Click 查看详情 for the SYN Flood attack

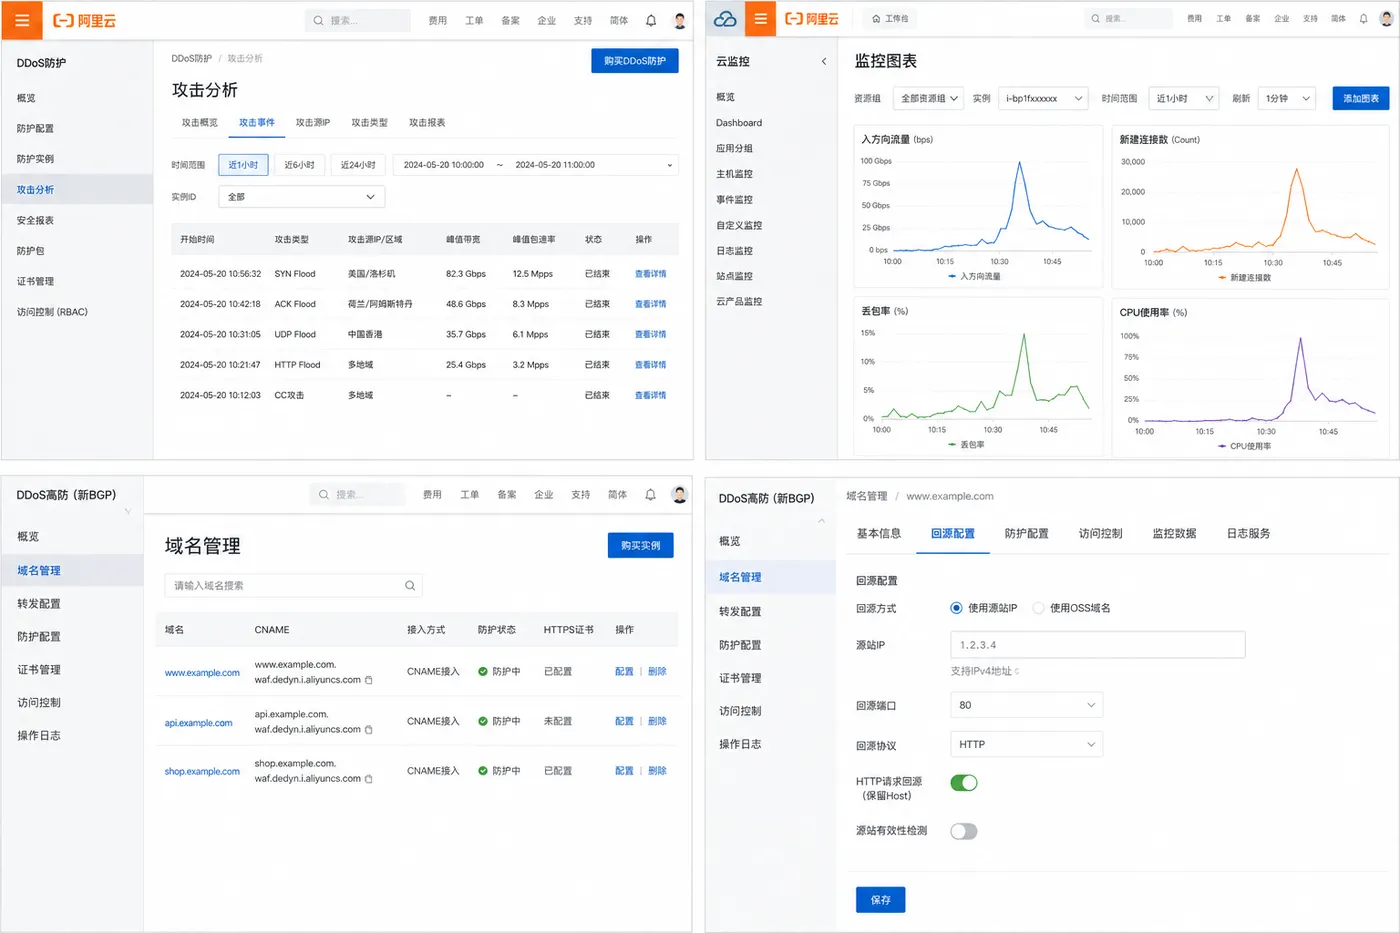(650, 274)
